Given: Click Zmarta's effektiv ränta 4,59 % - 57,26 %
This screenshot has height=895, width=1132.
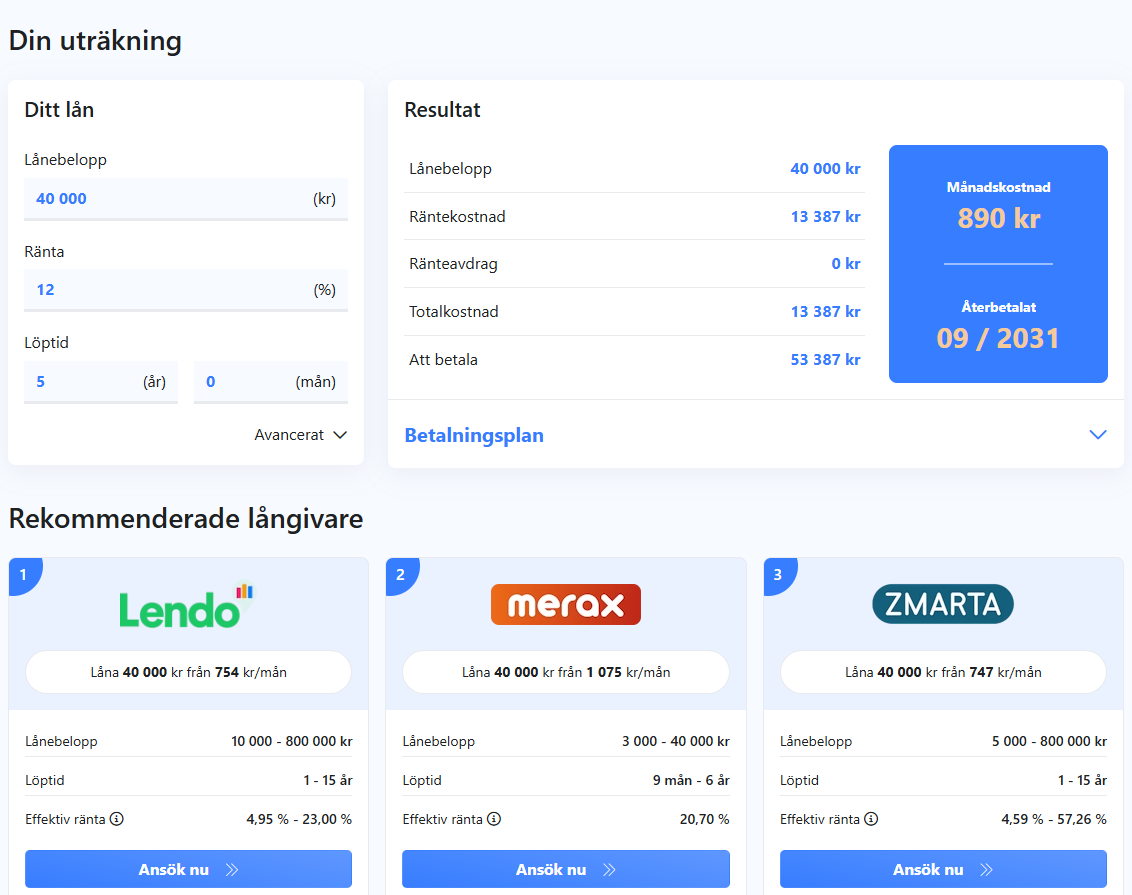Looking at the screenshot, I should coord(1053,819).
